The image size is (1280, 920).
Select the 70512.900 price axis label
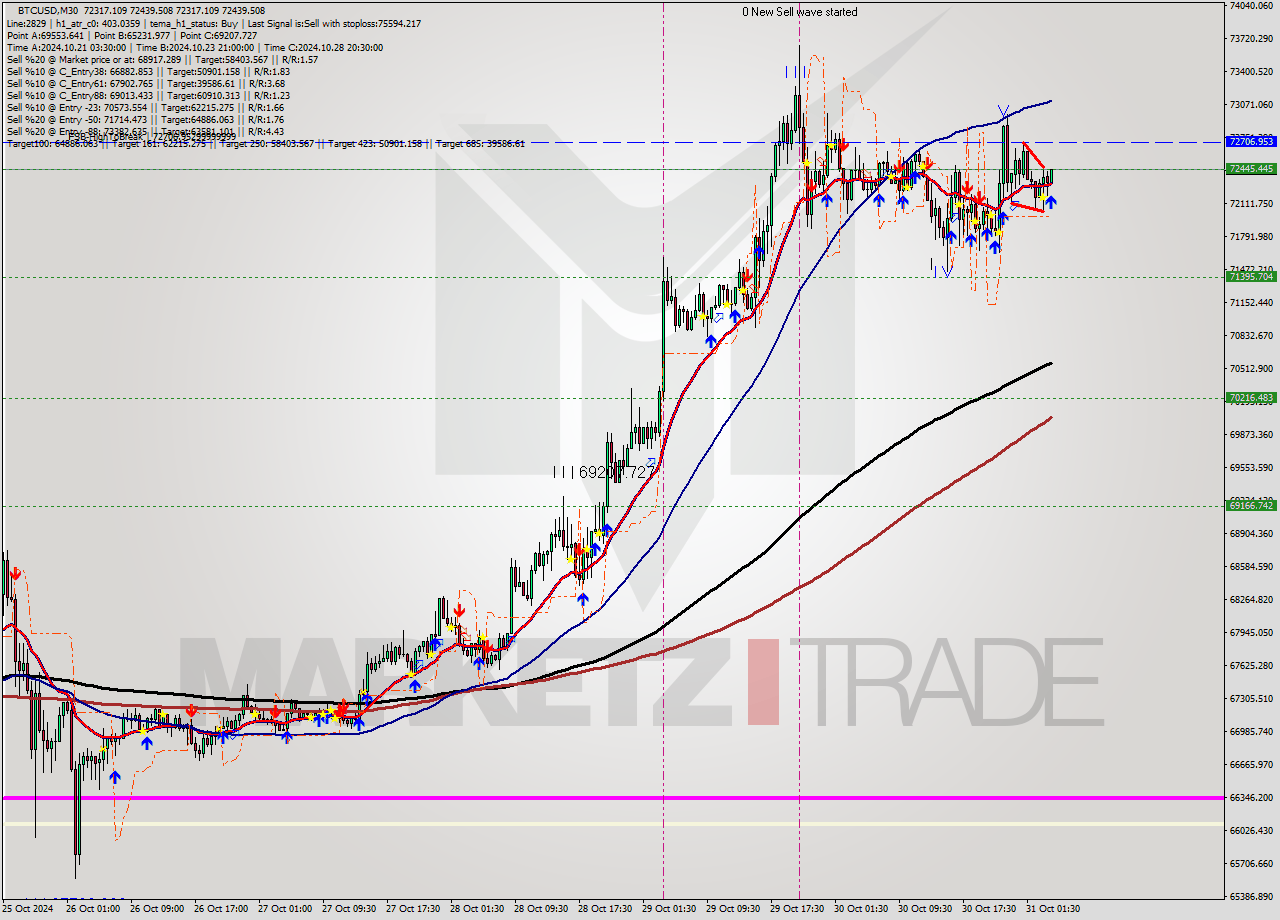pyautogui.click(x=1251, y=368)
